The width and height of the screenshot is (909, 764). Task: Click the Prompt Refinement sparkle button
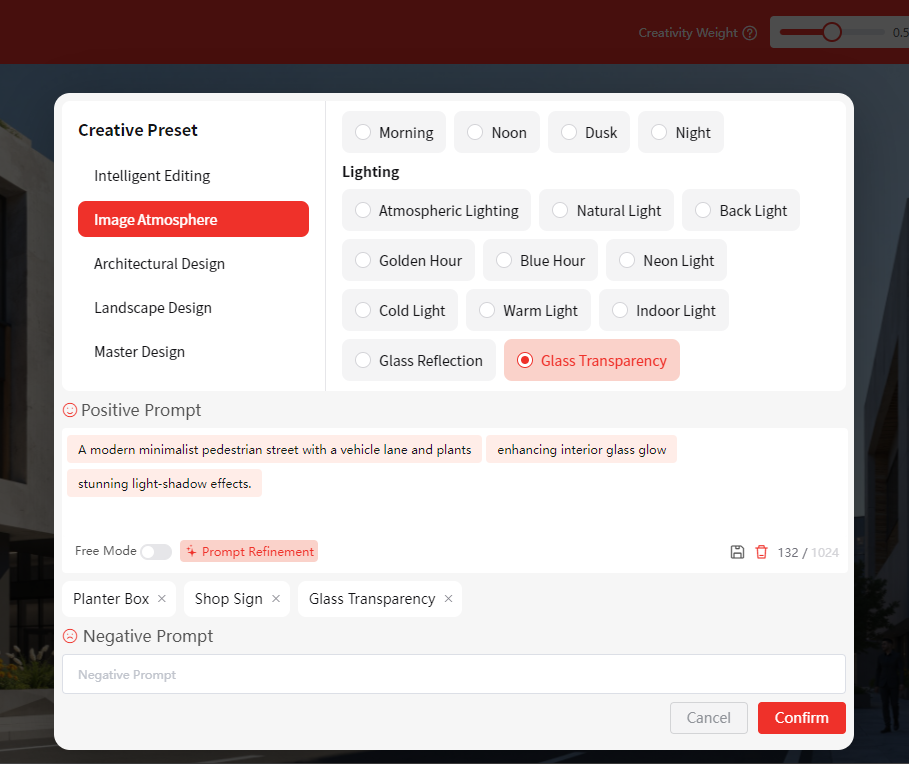coord(249,551)
